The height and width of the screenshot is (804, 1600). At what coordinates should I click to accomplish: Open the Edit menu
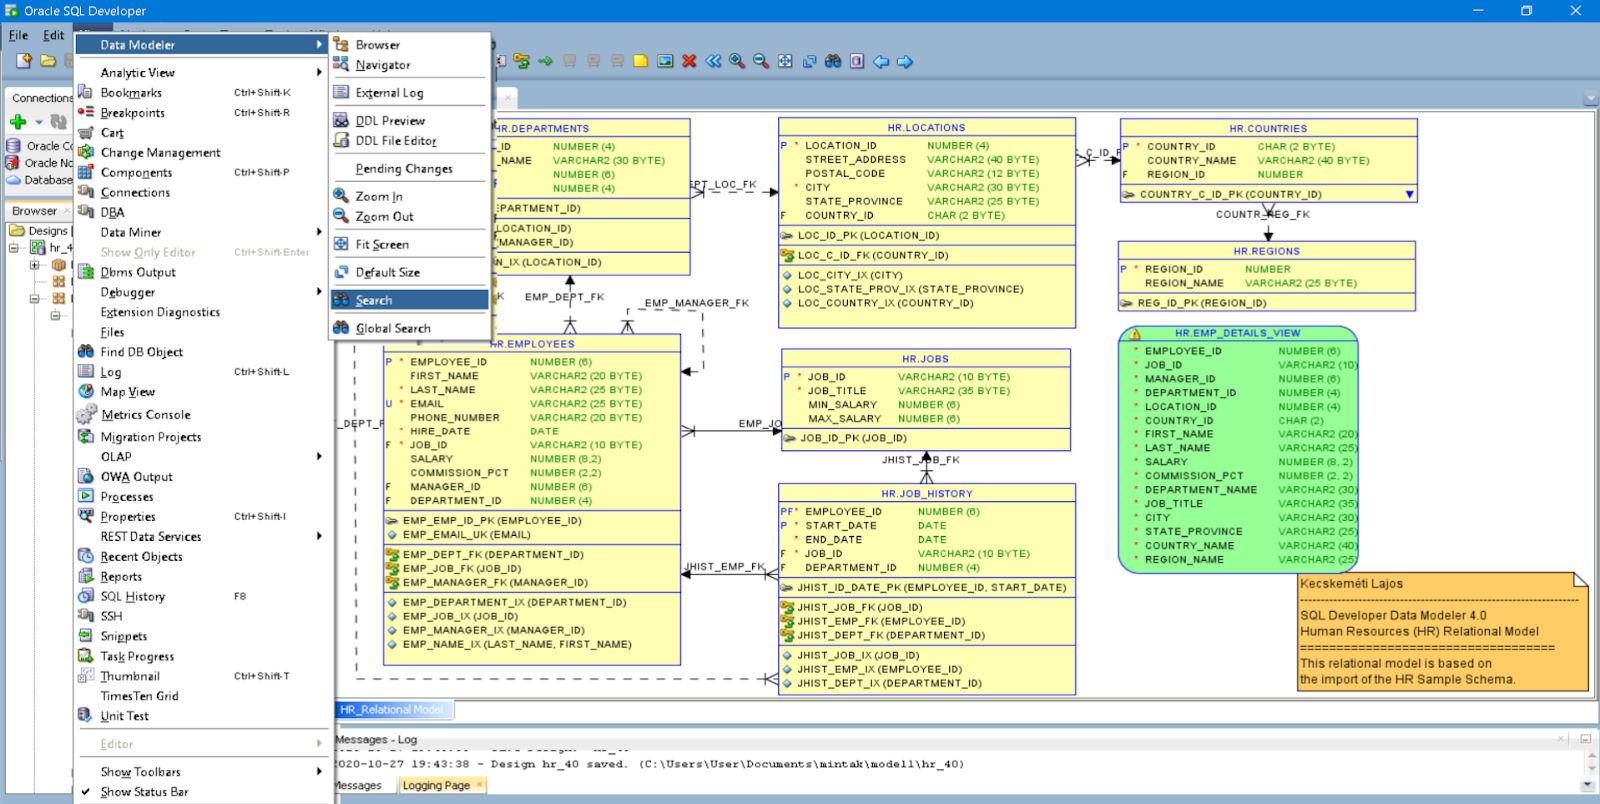coord(53,35)
